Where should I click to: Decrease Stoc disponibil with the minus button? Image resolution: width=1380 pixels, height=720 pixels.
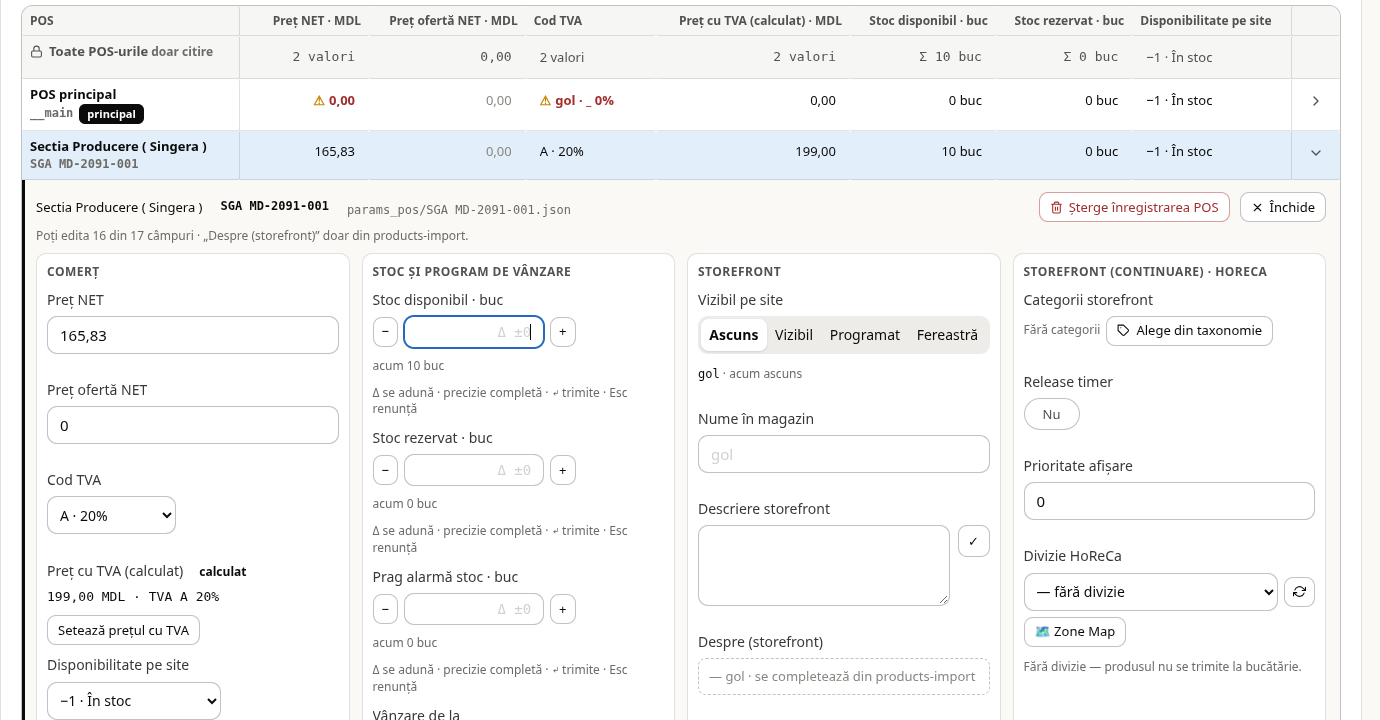tap(385, 332)
